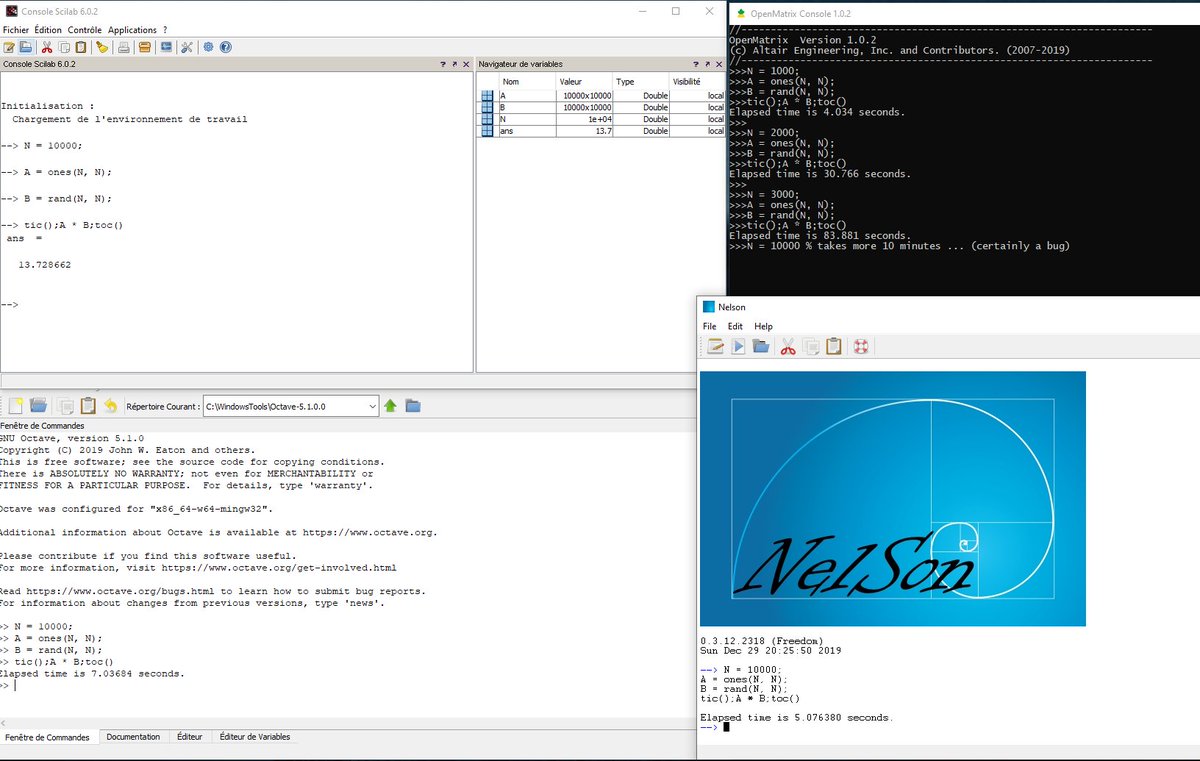Click the Scilab console prompt input line
The image size is (1200, 761).
pos(236,304)
